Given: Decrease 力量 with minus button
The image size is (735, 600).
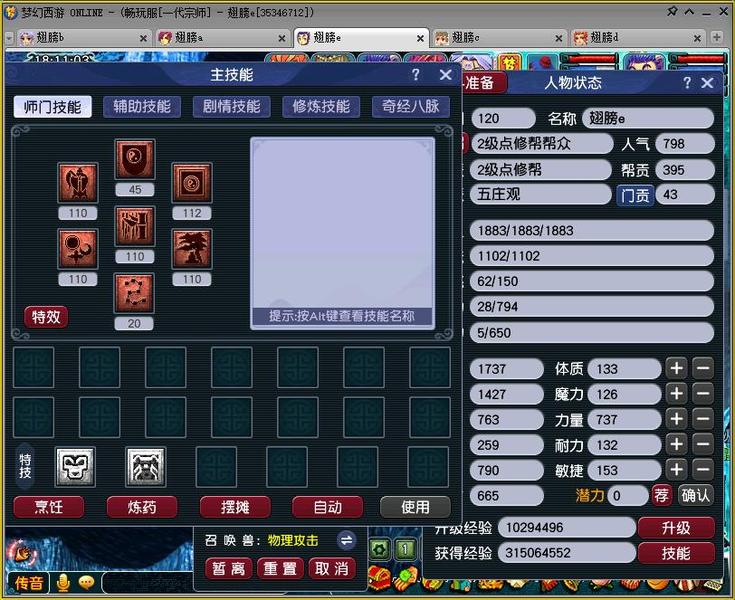Looking at the screenshot, I should 703,419.
